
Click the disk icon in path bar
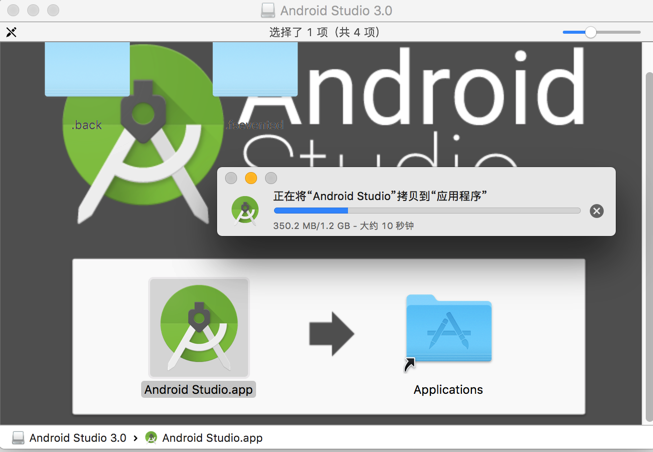click(x=18, y=438)
